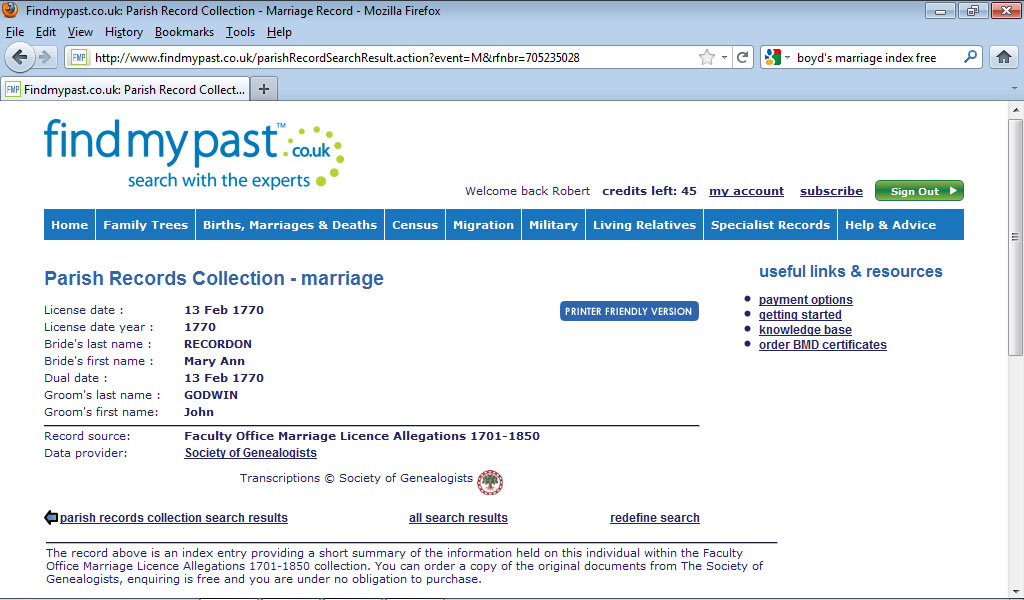Click the Society of Genealogists tree emblem
This screenshot has height=600, width=1024.
coord(490,482)
